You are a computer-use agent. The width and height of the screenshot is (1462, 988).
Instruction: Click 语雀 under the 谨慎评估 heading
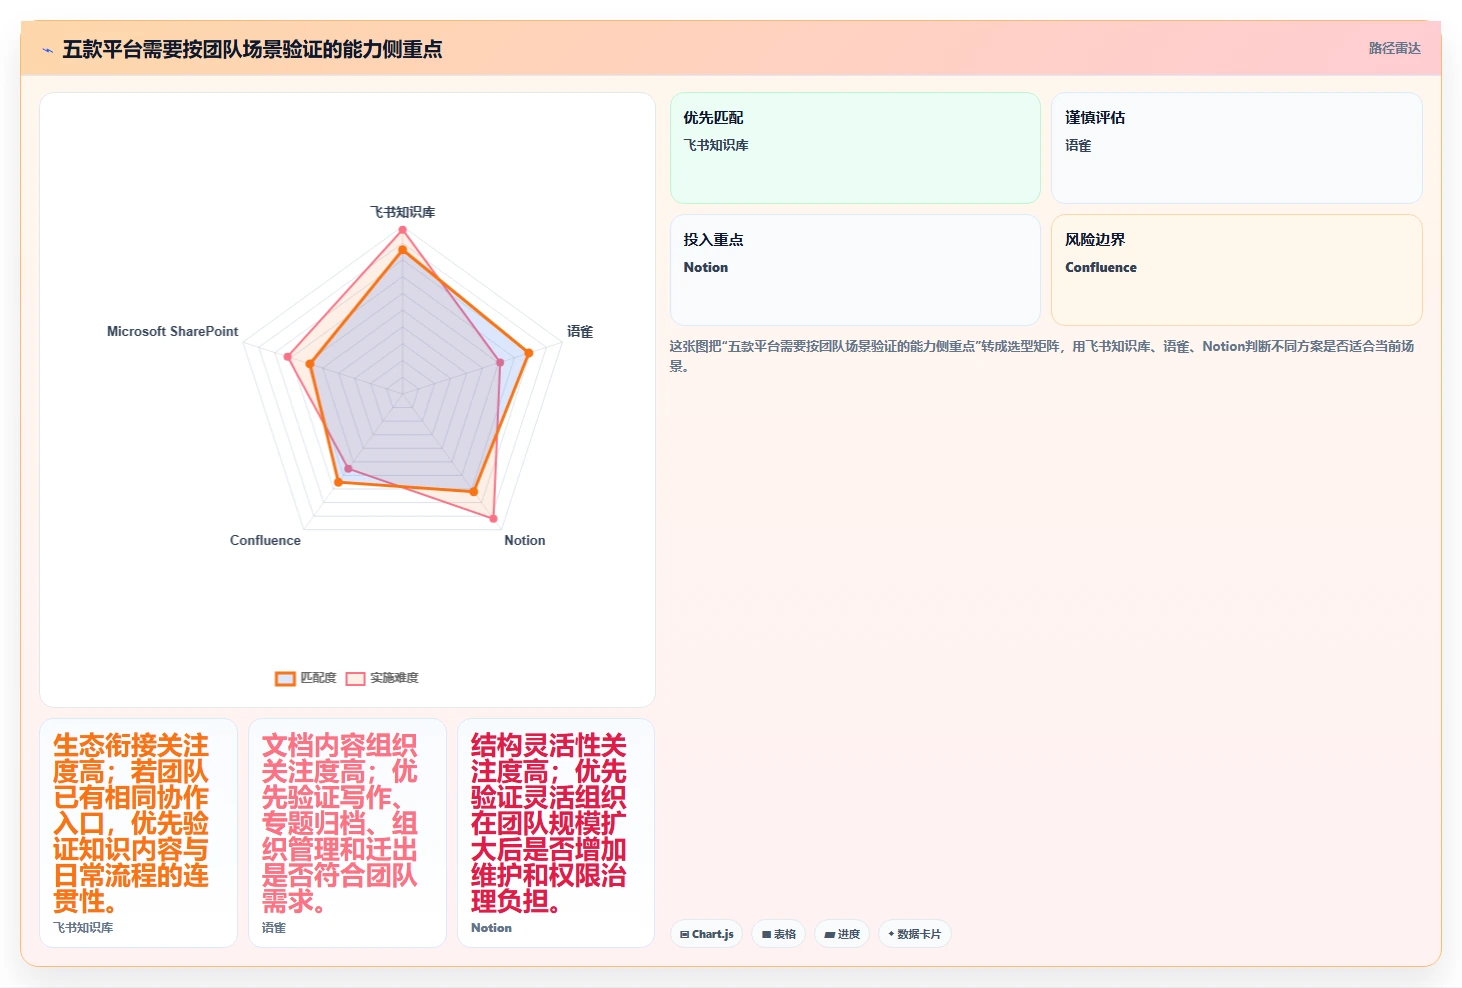[1078, 145]
